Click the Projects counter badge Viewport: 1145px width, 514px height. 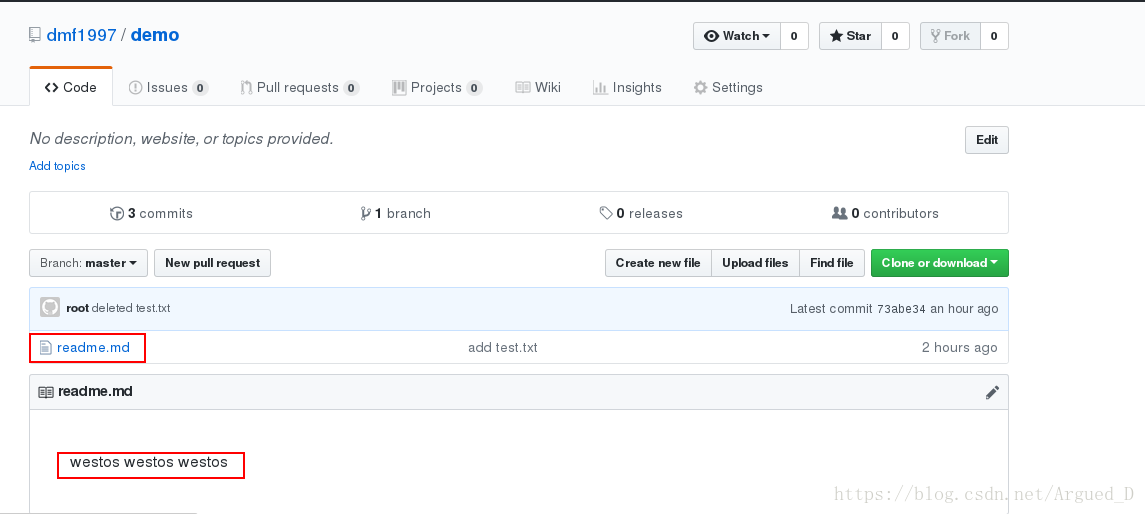click(474, 88)
